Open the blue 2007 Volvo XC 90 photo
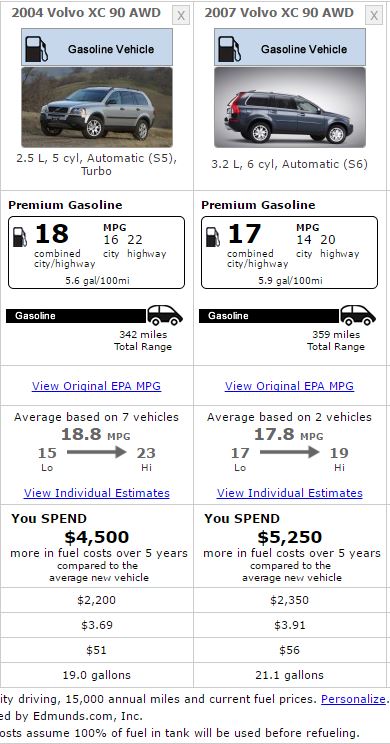This screenshot has width=390, height=744. pos(290,107)
